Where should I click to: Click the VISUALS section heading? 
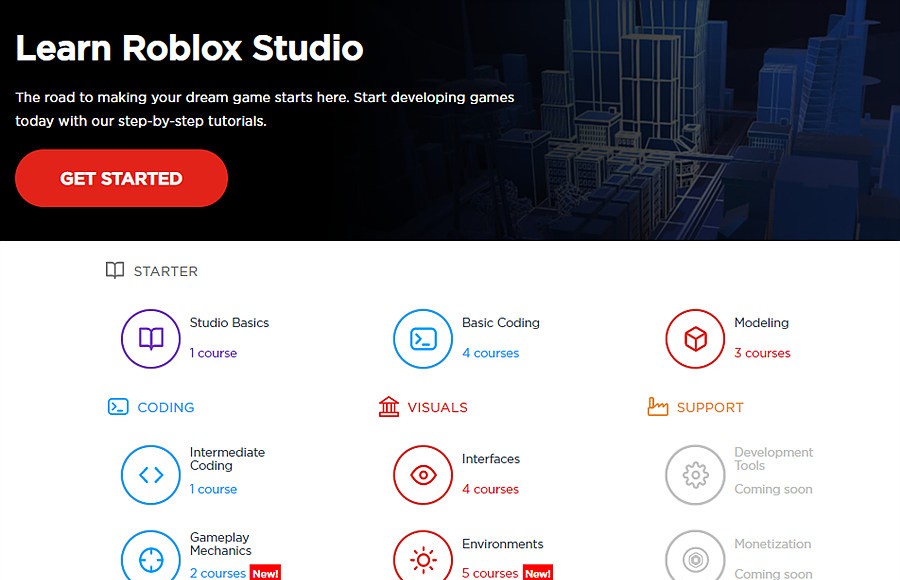438,407
